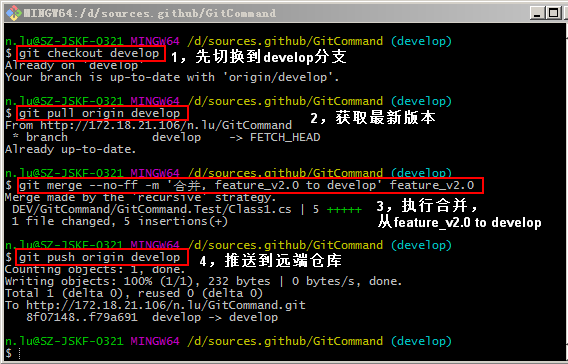This screenshot has height=364, width=568.
Task: Click 'FETCH_HEAD' in the pull output
Action: (x=285, y=138)
